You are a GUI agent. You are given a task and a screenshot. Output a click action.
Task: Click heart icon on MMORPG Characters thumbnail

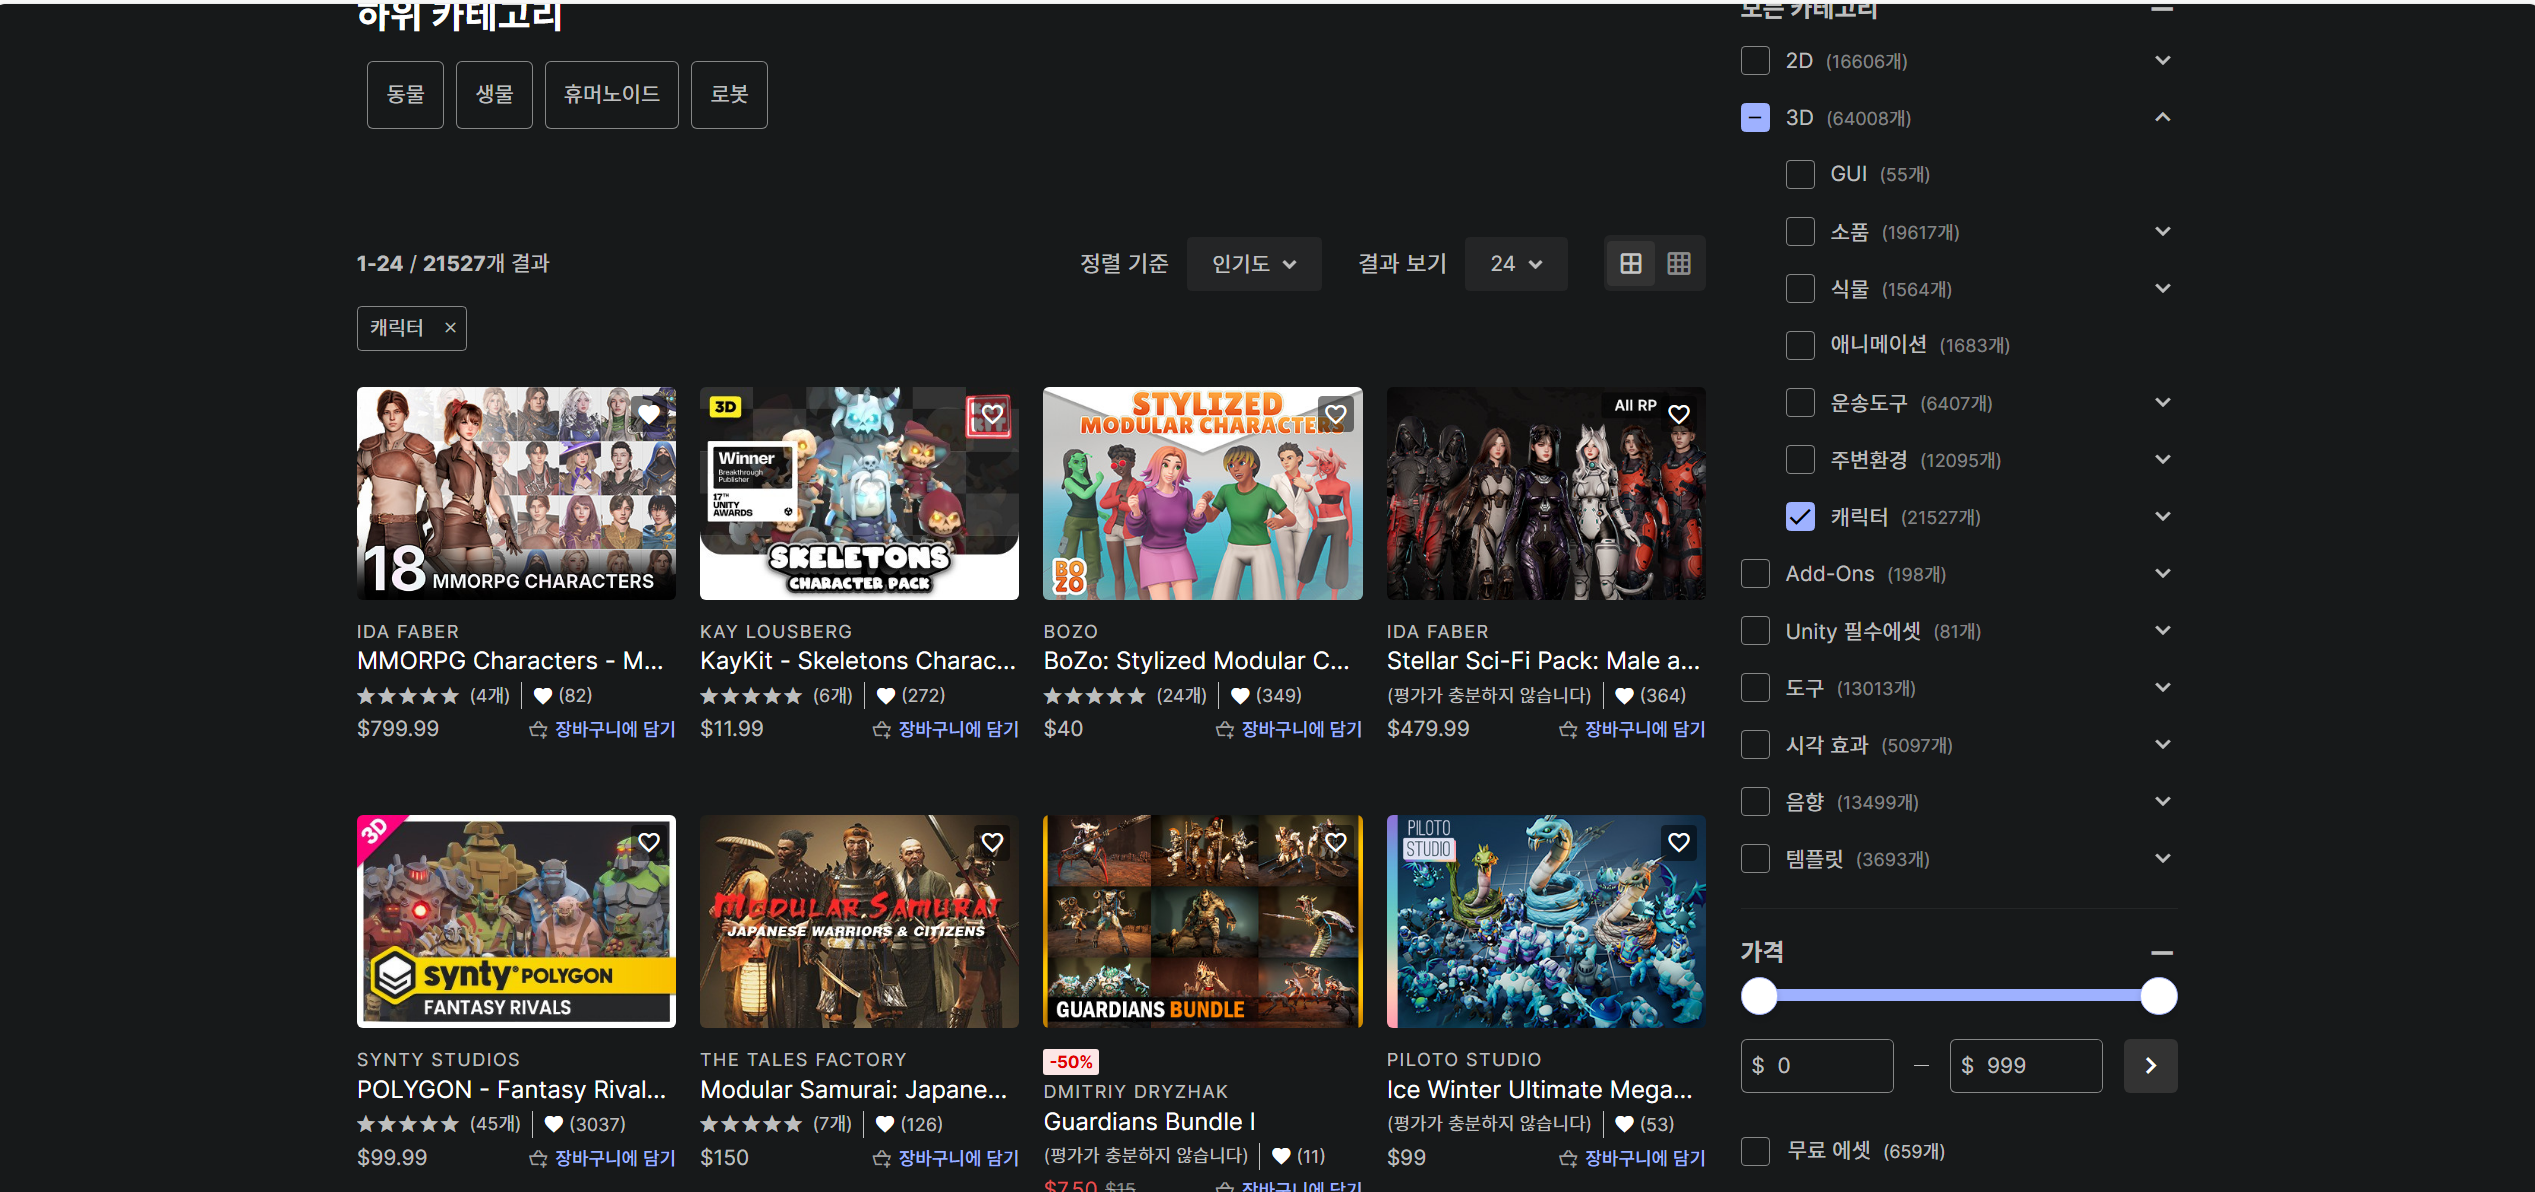pos(649,414)
